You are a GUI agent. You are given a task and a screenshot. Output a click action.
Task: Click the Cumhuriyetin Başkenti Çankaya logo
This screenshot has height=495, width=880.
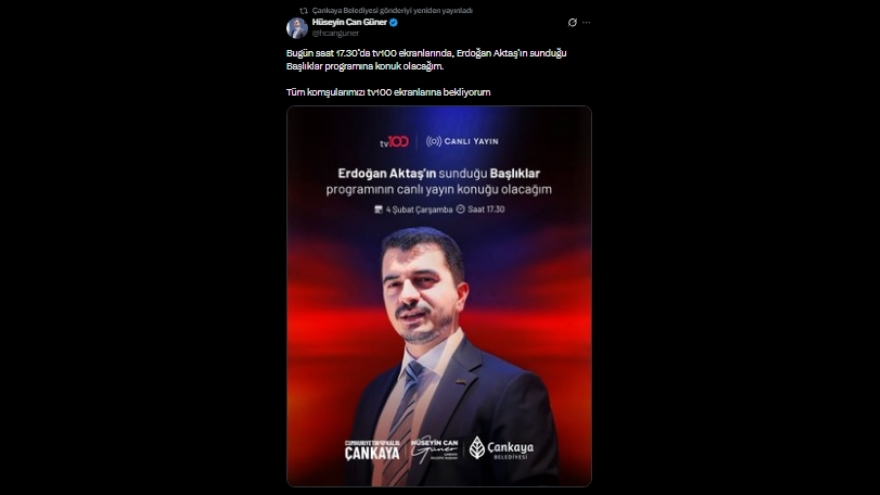(372, 450)
